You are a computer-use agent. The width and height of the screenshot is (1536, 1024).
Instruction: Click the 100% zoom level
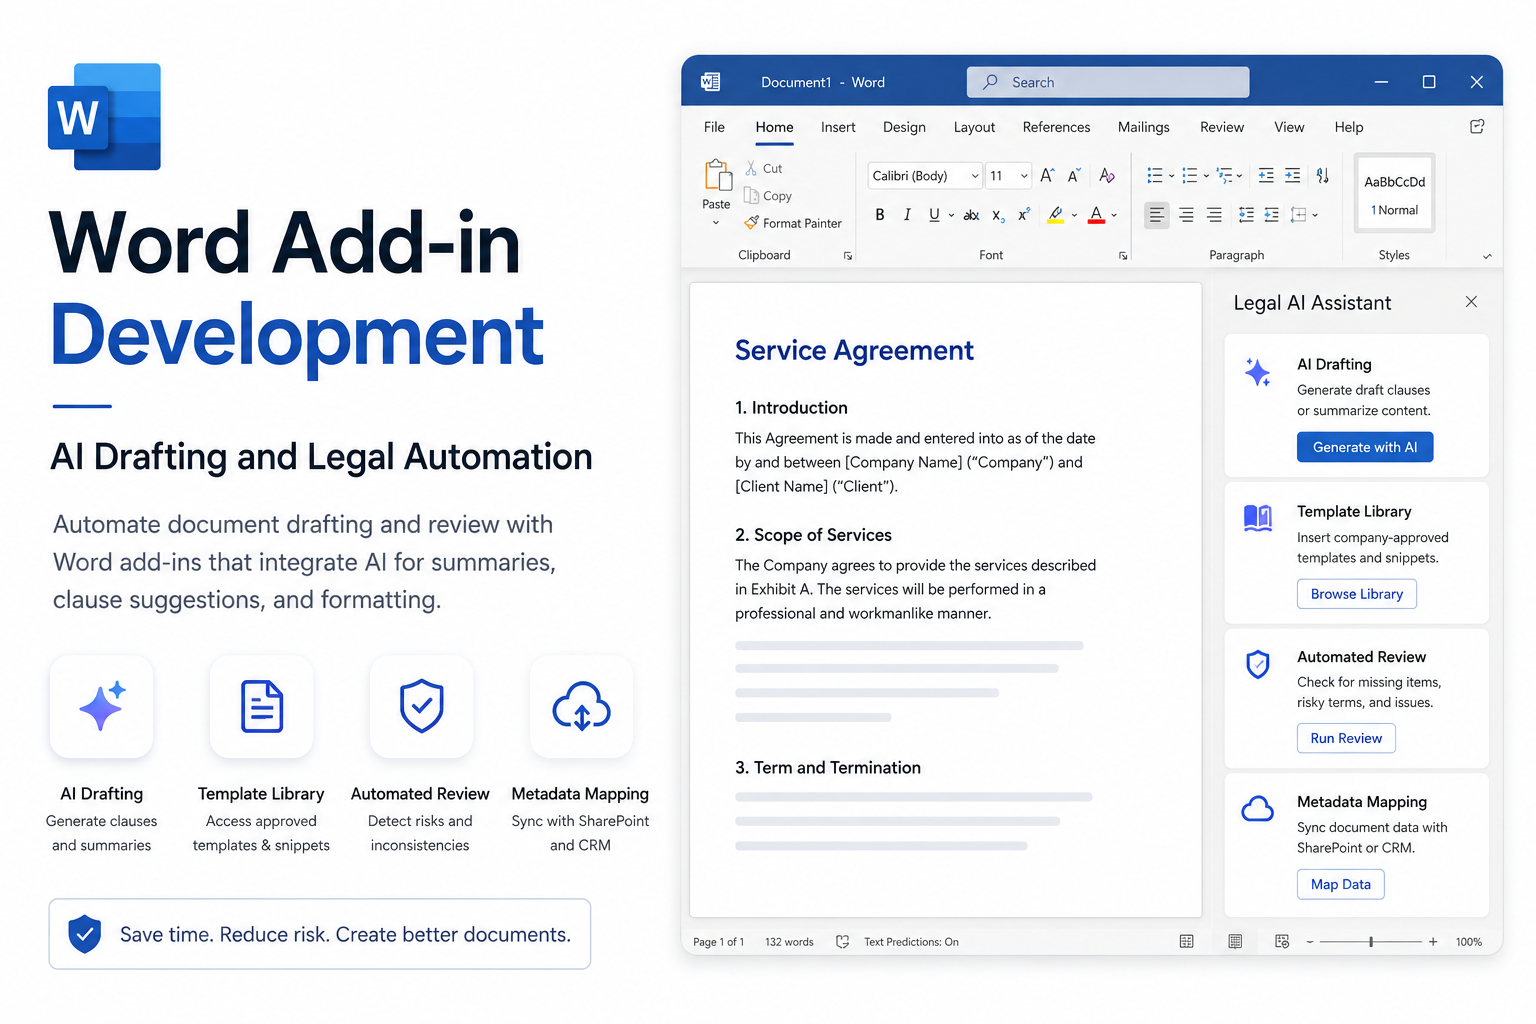(1469, 942)
